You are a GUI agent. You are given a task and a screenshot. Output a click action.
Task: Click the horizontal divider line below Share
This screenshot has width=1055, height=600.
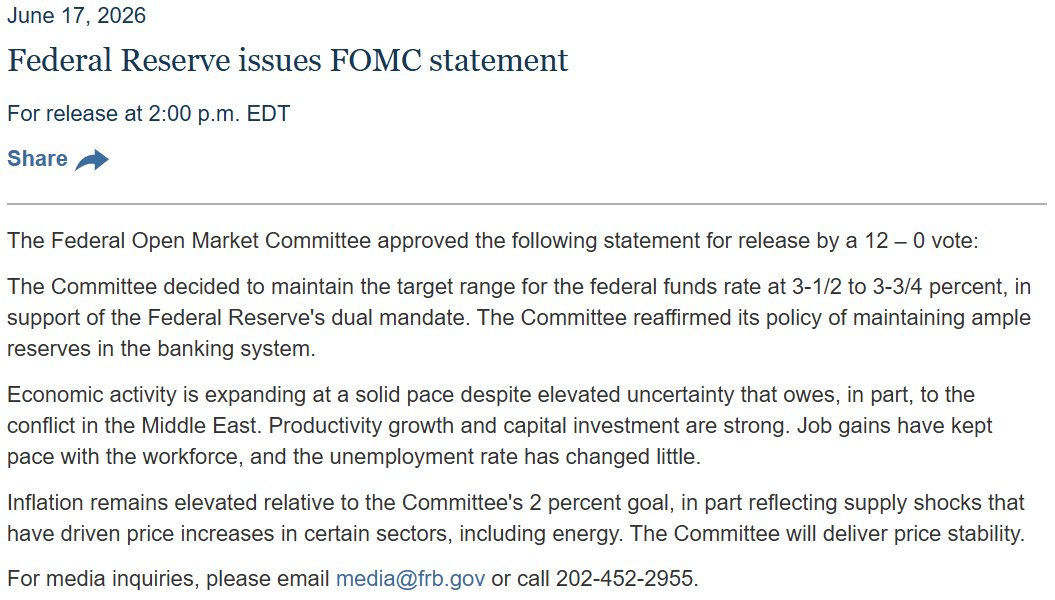pos(527,203)
